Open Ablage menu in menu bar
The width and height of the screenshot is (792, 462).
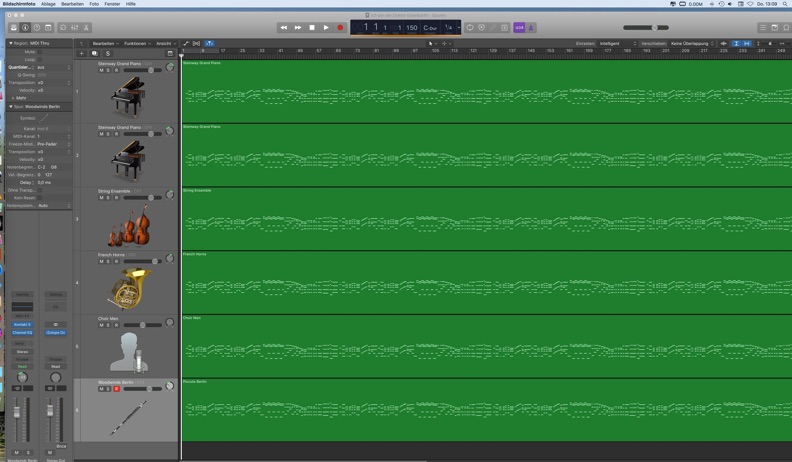[48, 4]
